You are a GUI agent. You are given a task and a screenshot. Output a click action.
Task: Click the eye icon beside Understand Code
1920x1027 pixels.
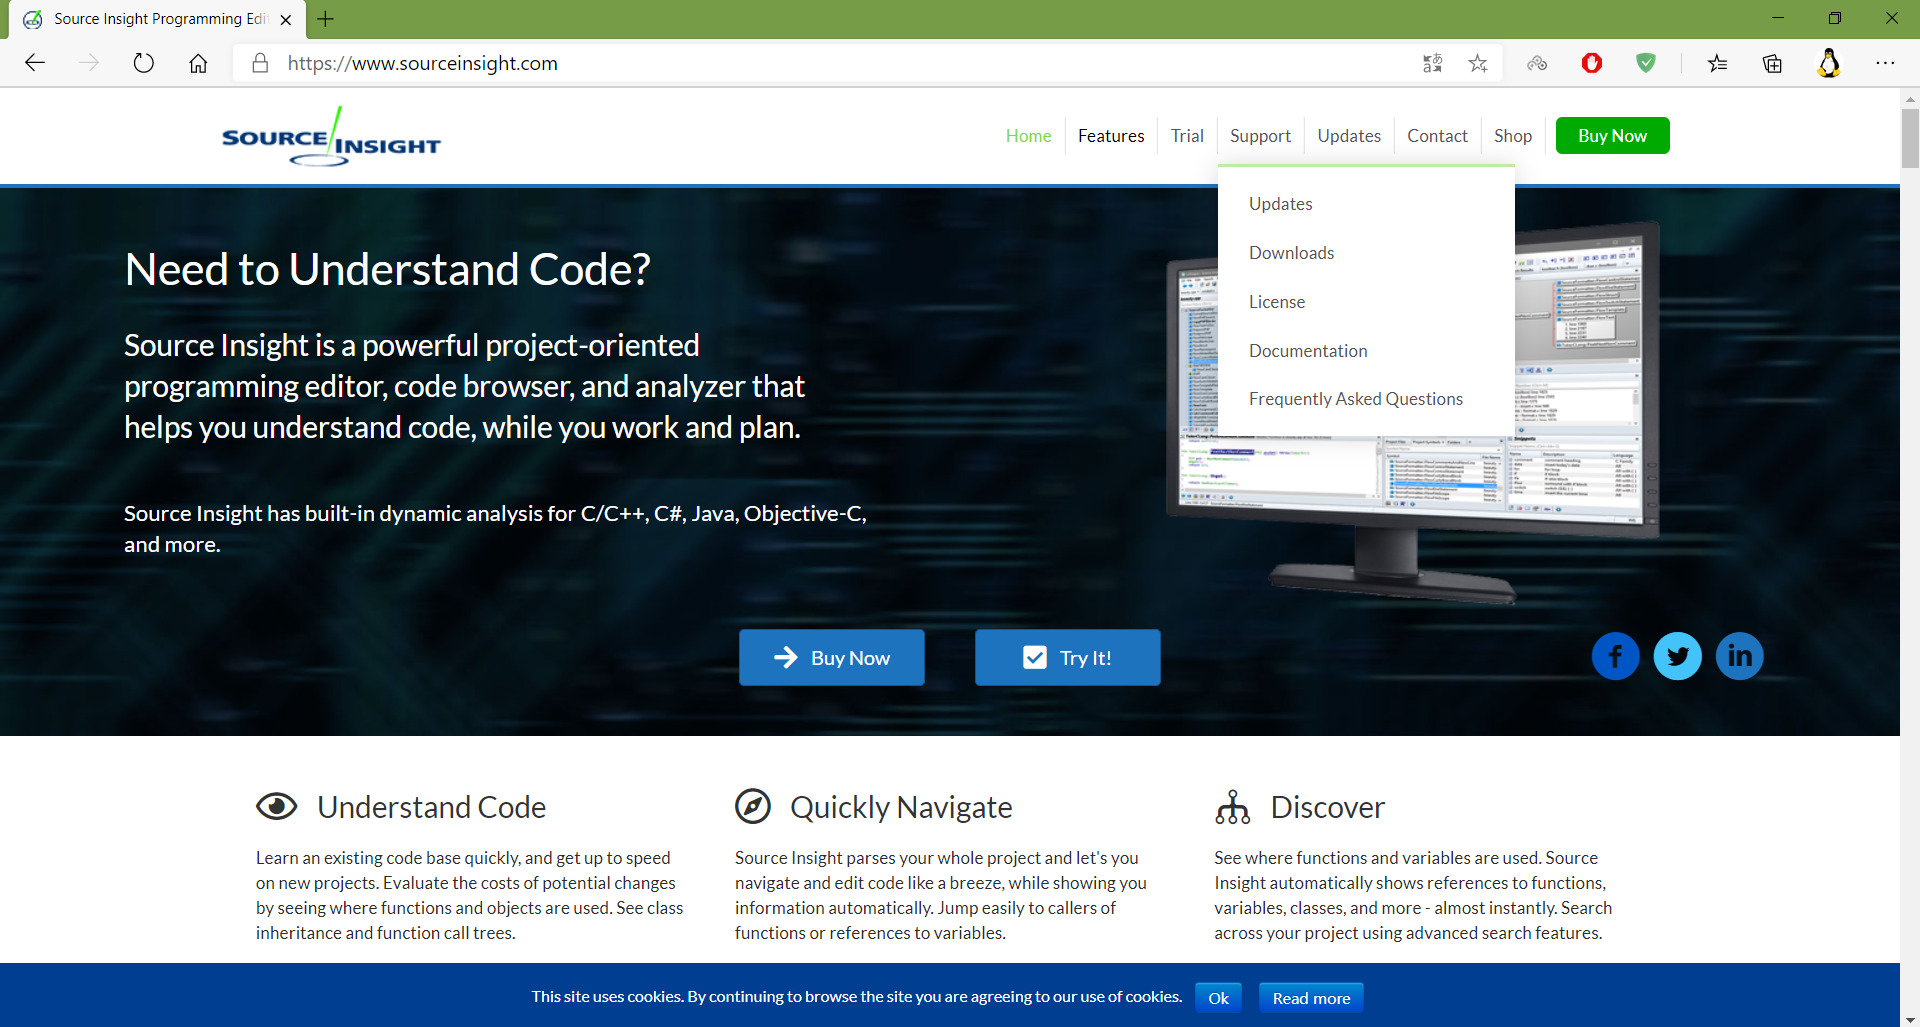tap(277, 806)
